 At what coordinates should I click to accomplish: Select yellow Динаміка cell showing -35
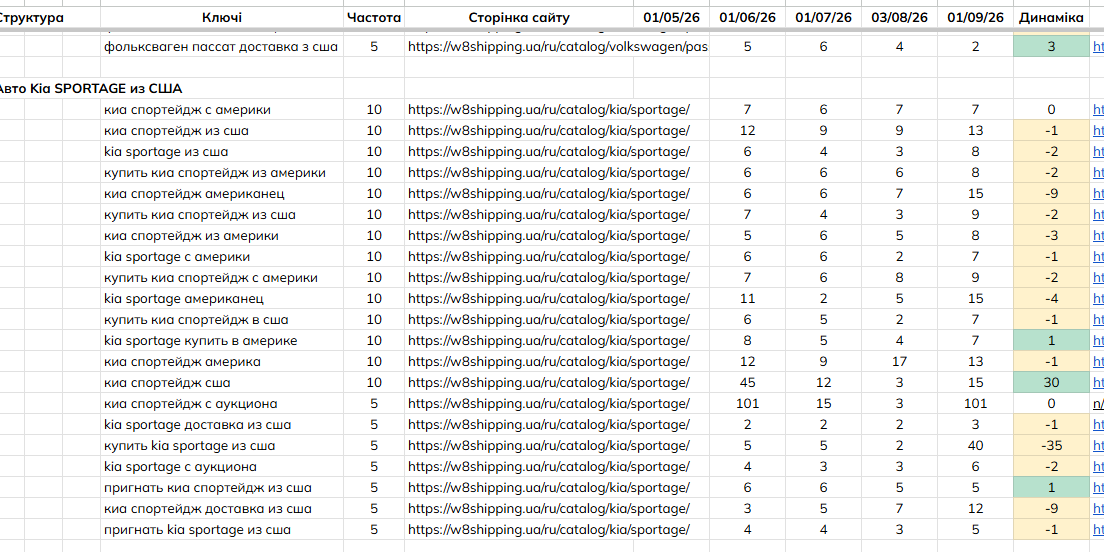(x=1051, y=445)
